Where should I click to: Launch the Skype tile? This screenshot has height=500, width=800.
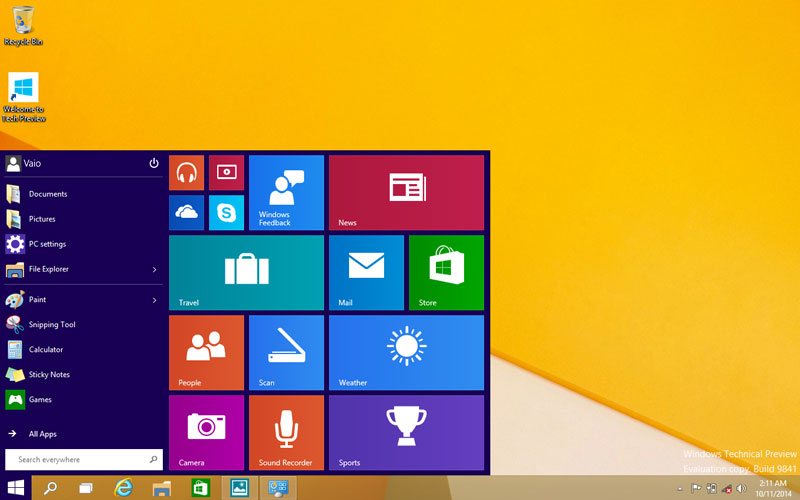click(x=227, y=212)
